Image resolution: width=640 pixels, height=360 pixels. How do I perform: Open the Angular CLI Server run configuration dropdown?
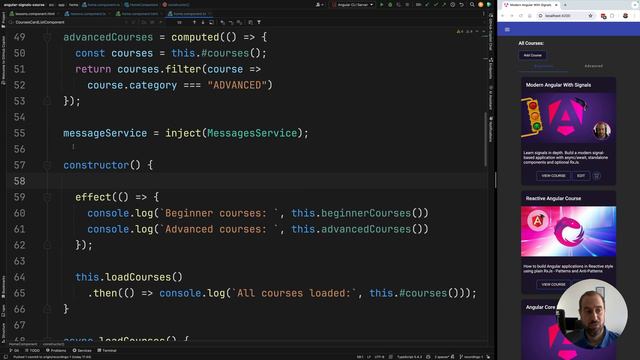click(354, 5)
